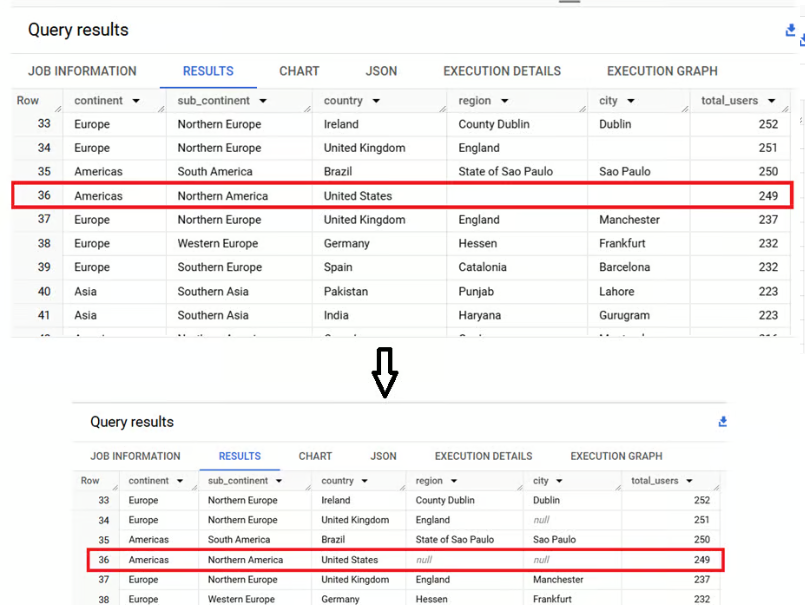The height and width of the screenshot is (605, 805).
Task: Click download icon in the lower Query results panel
Action: tap(722, 422)
